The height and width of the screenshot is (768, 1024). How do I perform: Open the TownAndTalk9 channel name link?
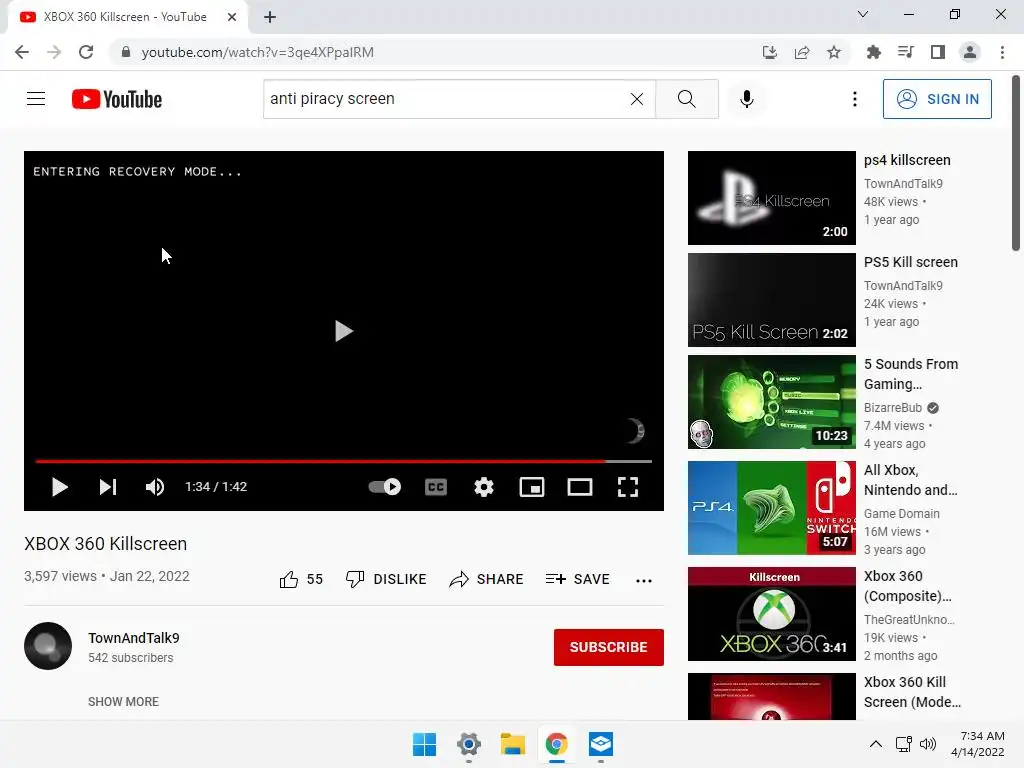tap(134, 638)
